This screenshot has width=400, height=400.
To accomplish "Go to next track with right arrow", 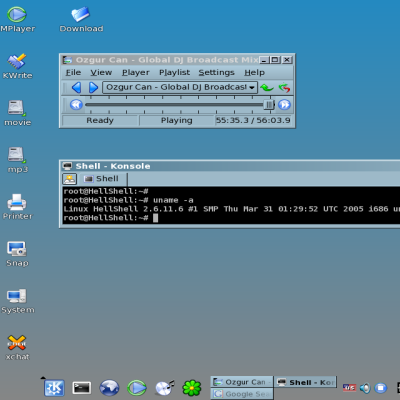I will click(x=94, y=88).
